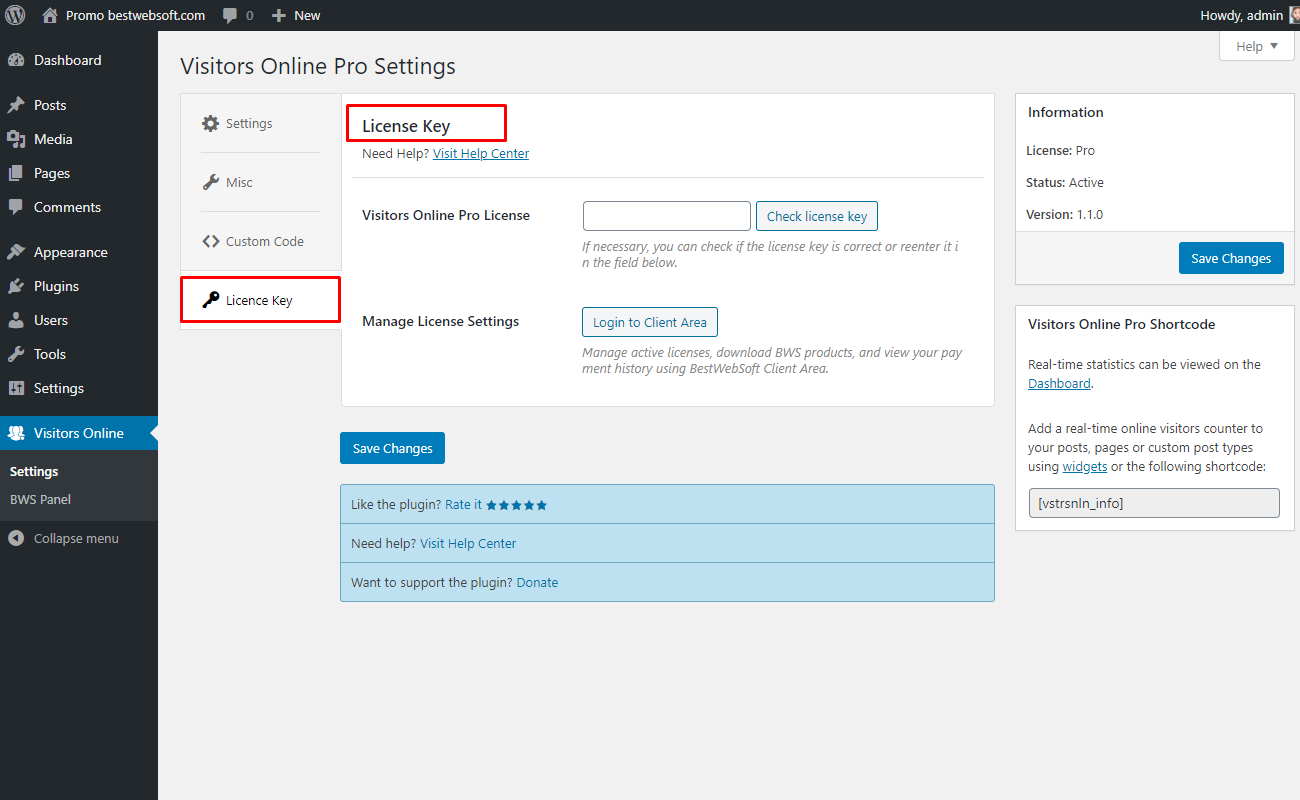Click the Login to Client Area button
The height and width of the screenshot is (800, 1300).
tap(650, 322)
